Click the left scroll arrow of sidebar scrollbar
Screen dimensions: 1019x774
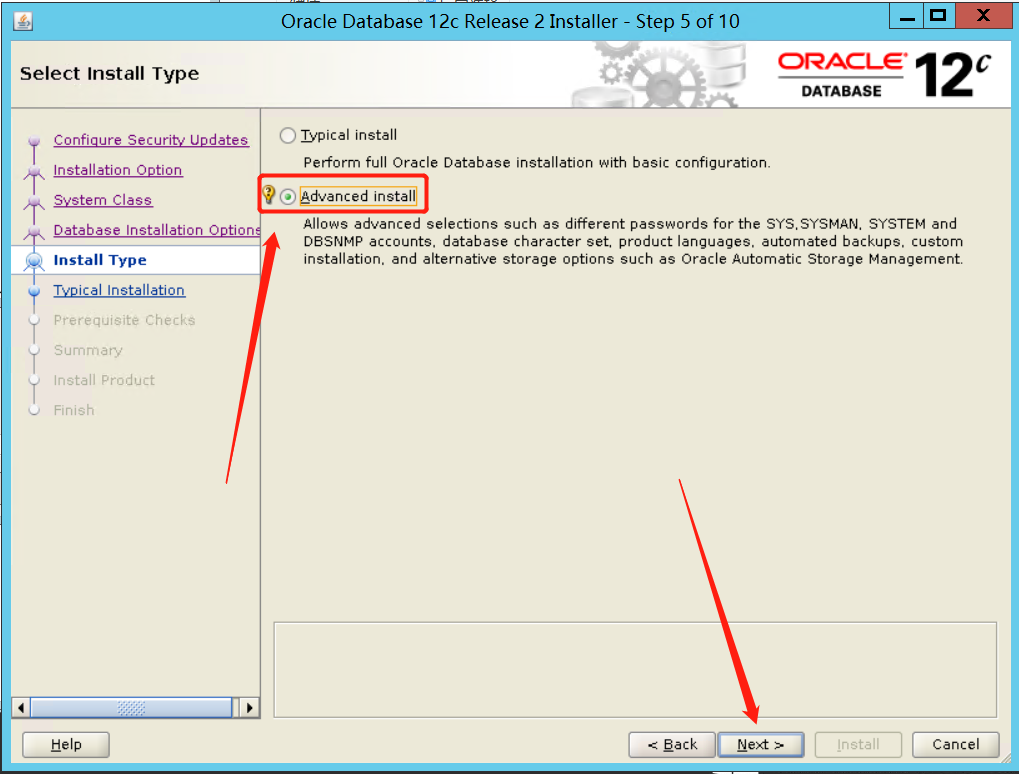pyautogui.click(x=21, y=707)
